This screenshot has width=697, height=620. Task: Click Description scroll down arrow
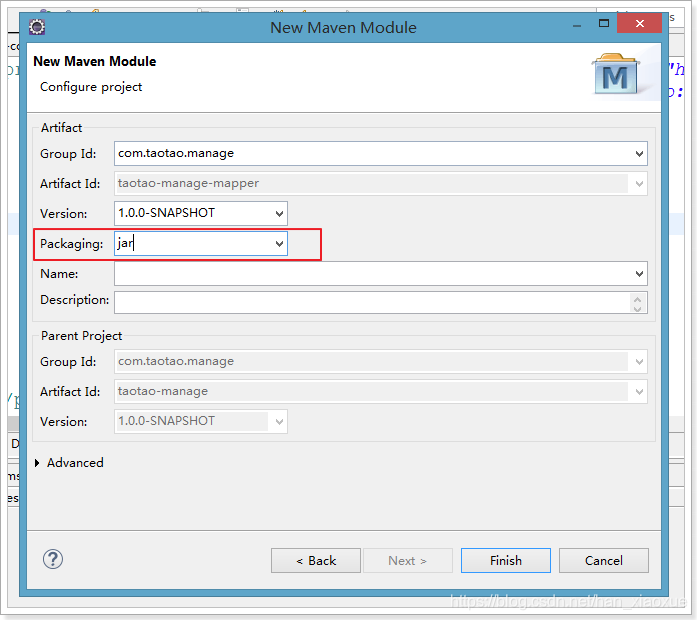(637, 308)
